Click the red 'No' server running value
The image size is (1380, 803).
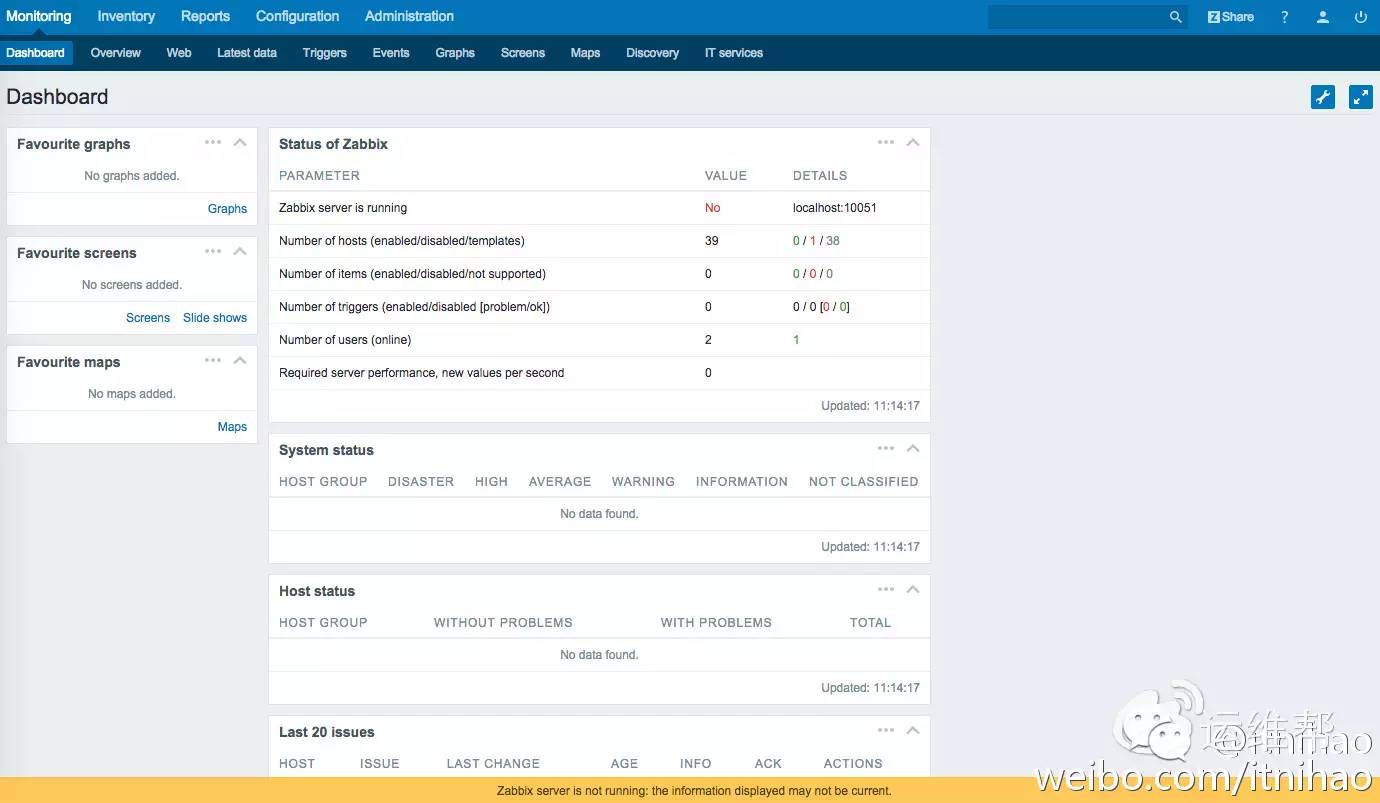point(712,208)
